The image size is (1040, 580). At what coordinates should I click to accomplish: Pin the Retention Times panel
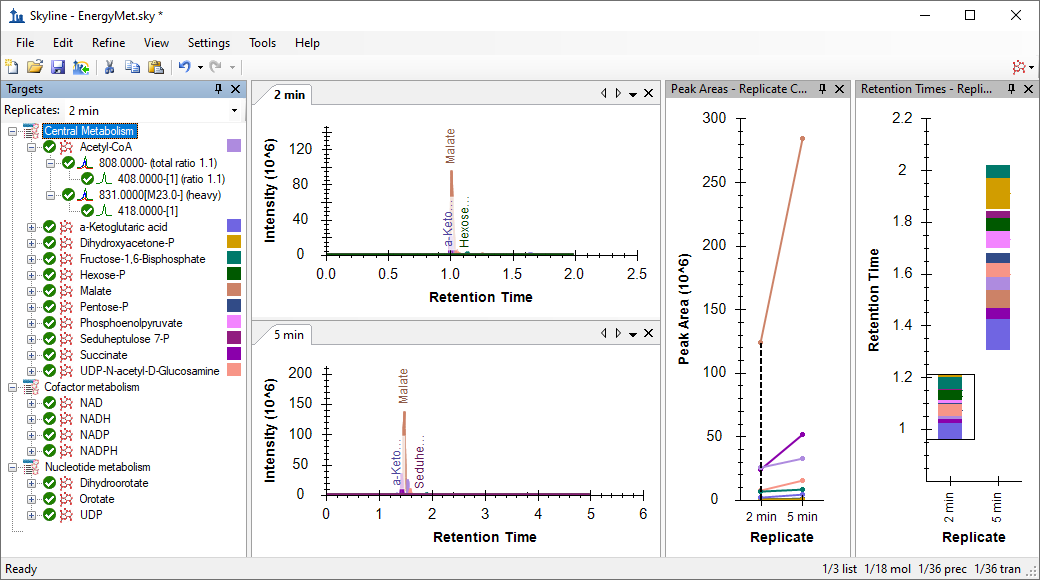[1011, 89]
